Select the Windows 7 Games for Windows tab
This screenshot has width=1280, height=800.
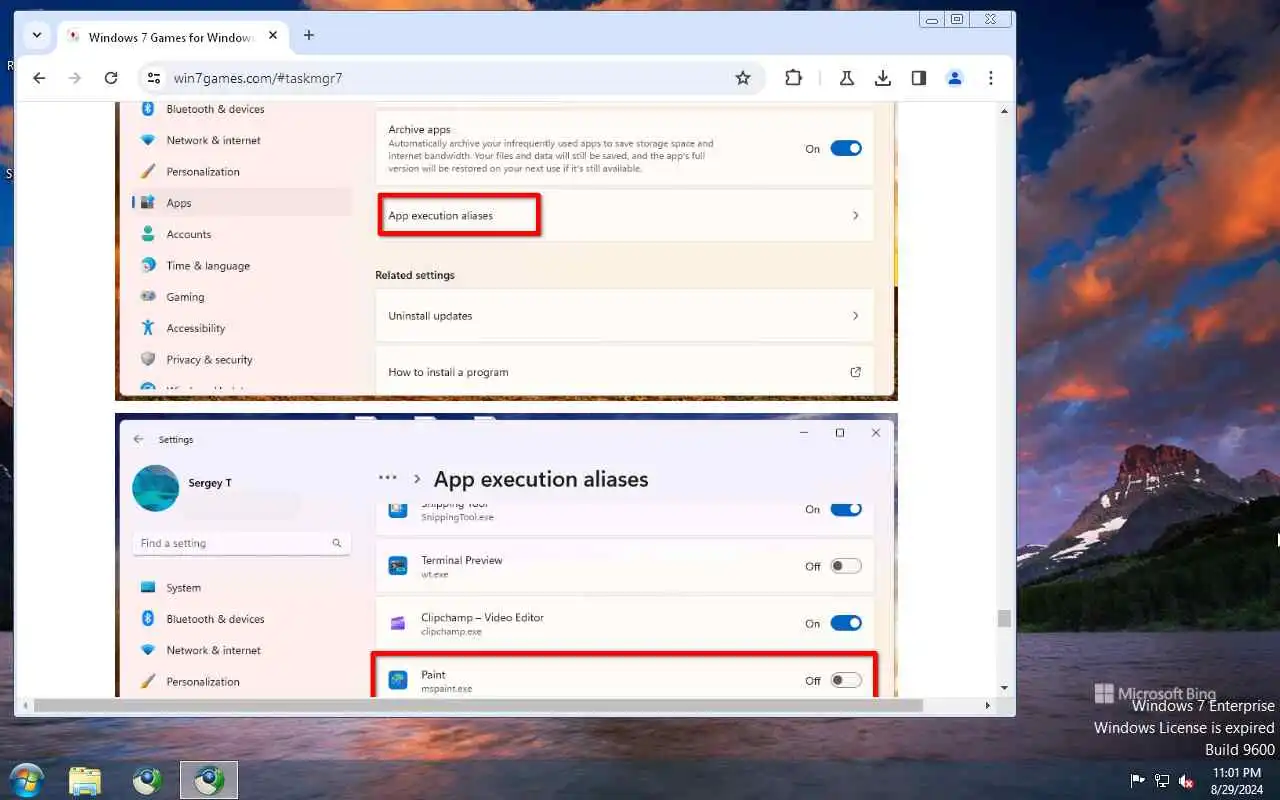tap(170, 37)
